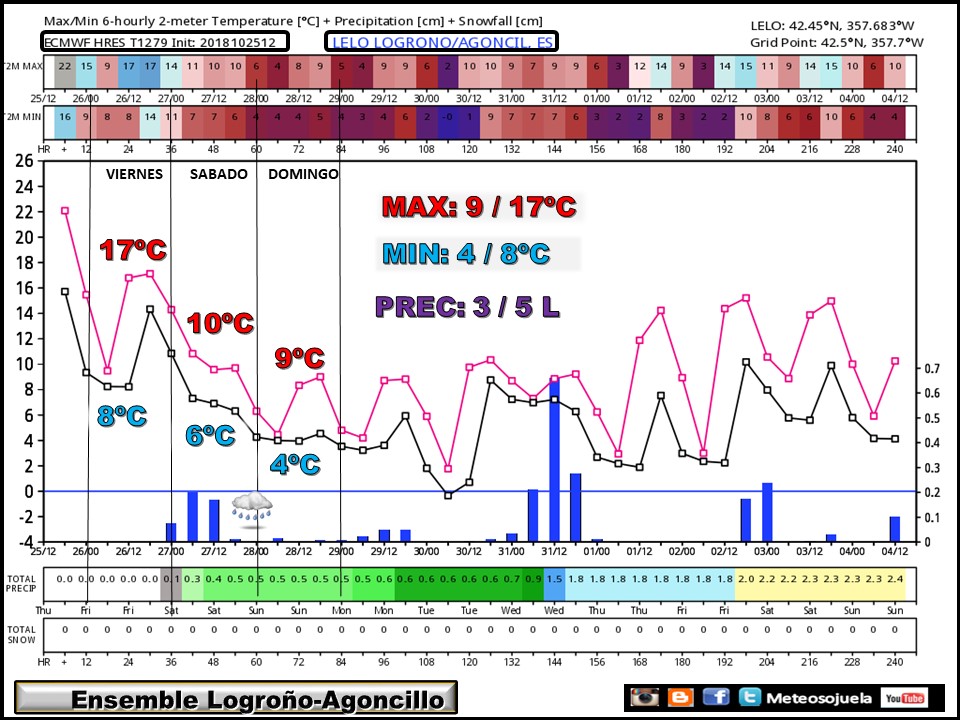Click the TOTAL SNOW row label
This screenshot has height=720, width=960.
[x=21, y=634]
